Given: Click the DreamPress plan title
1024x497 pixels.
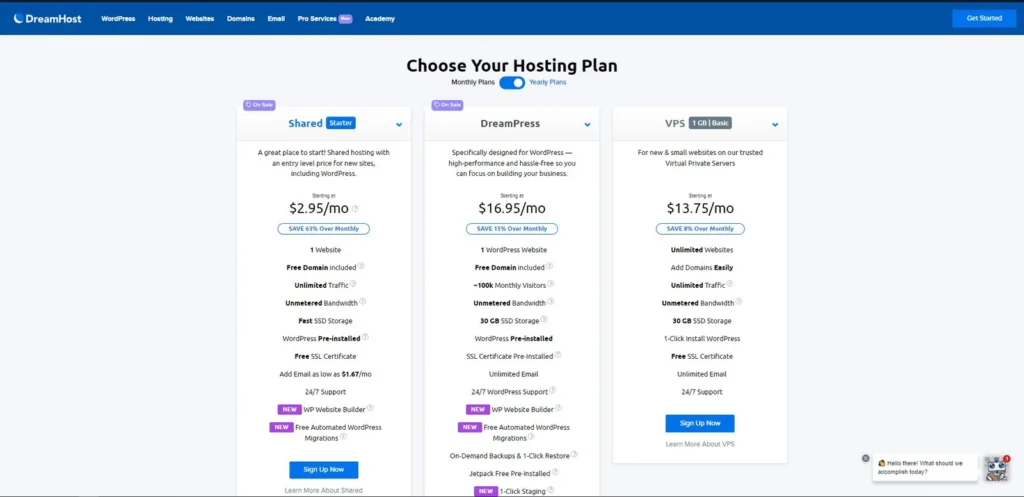Looking at the screenshot, I should (510, 123).
